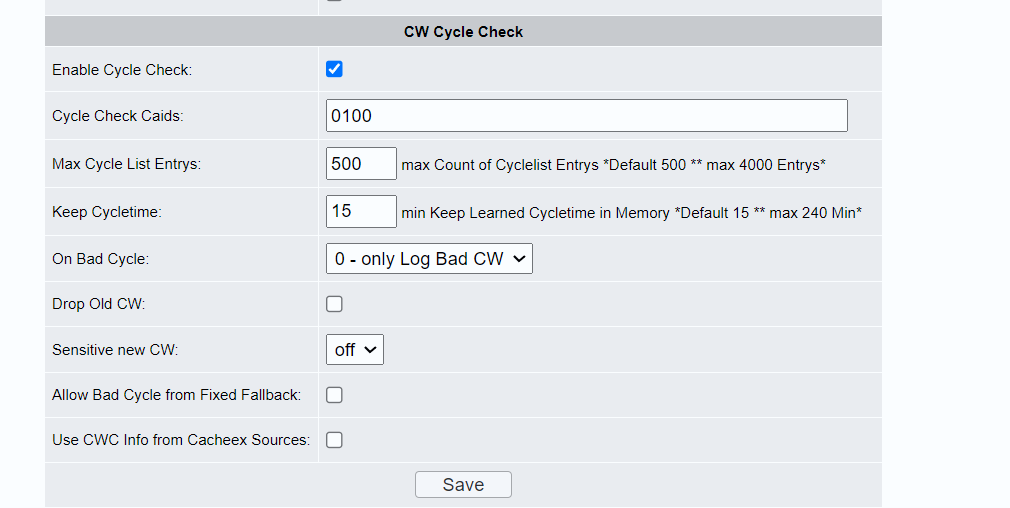The height and width of the screenshot is (508, 1010).
Task: Click the CW Cycle Check section header
Action: [463, 32]
